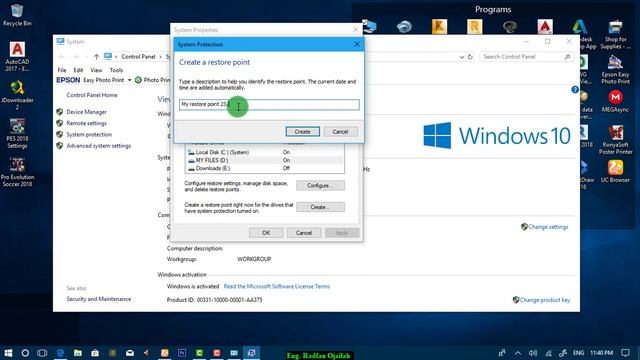Click the blue help question mark icon in System window
Viewport: 640px width, 360px height.
tap(575, 89)
